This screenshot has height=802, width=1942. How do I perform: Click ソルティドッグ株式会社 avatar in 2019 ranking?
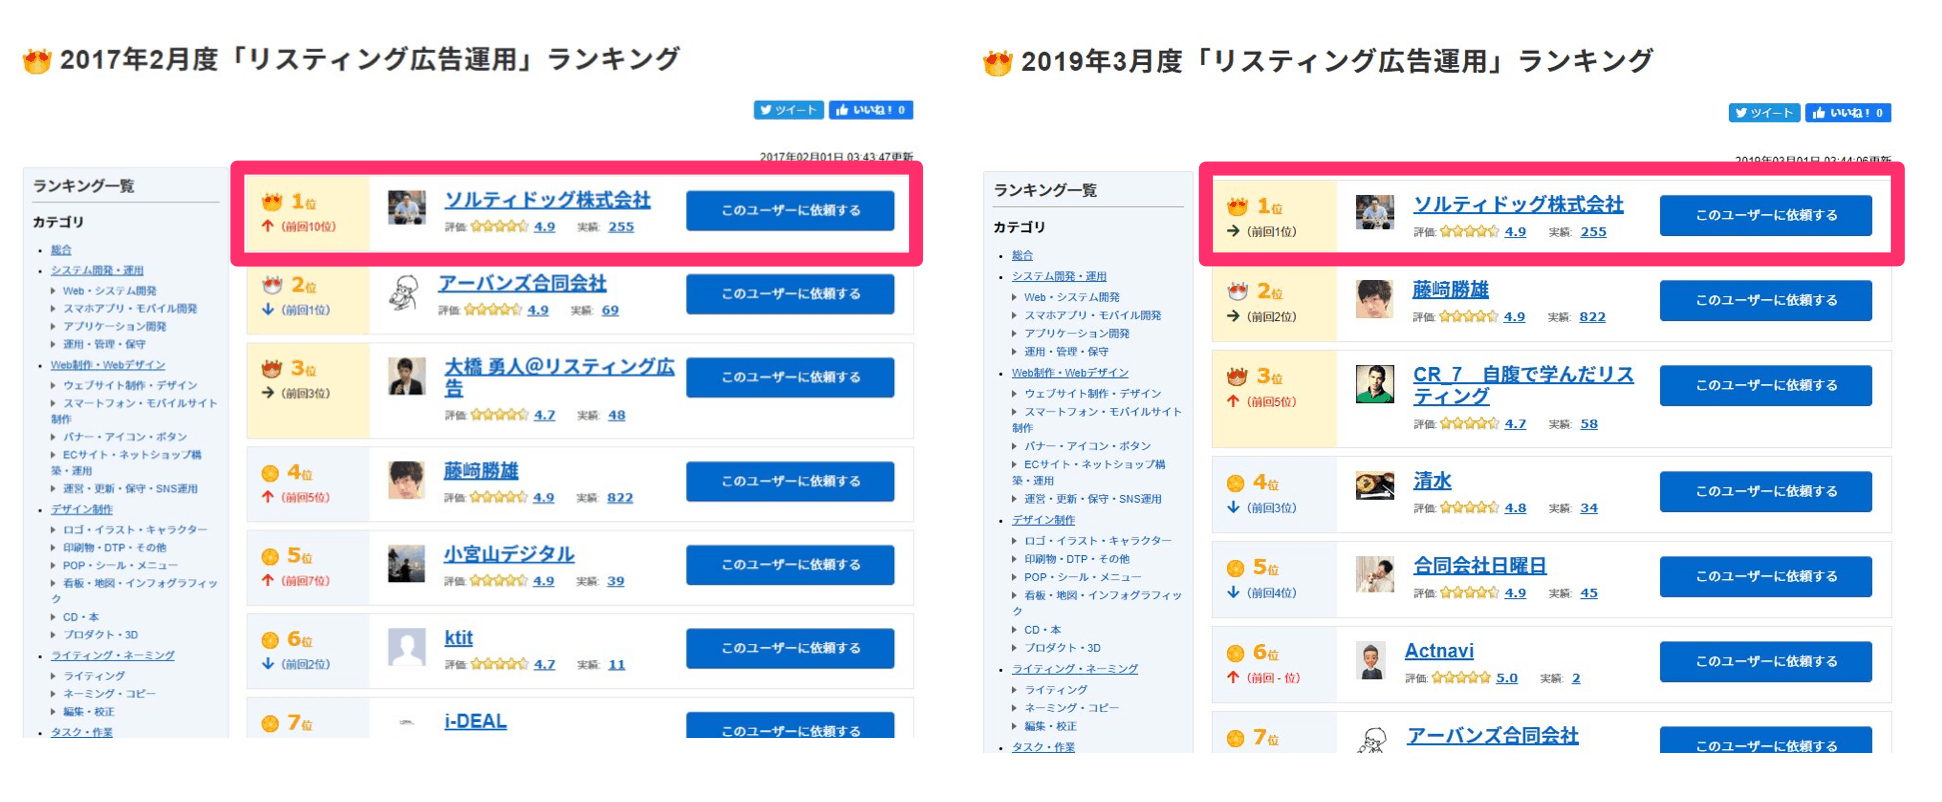1375,212
